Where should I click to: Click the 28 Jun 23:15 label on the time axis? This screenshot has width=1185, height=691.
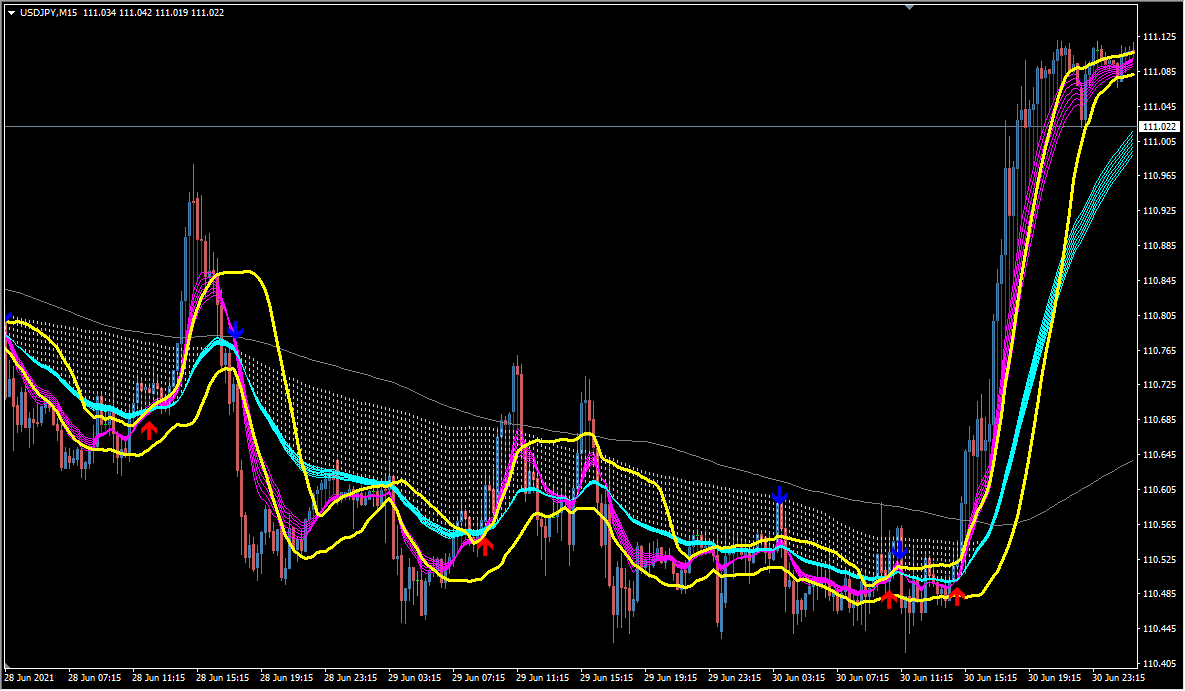351,678
